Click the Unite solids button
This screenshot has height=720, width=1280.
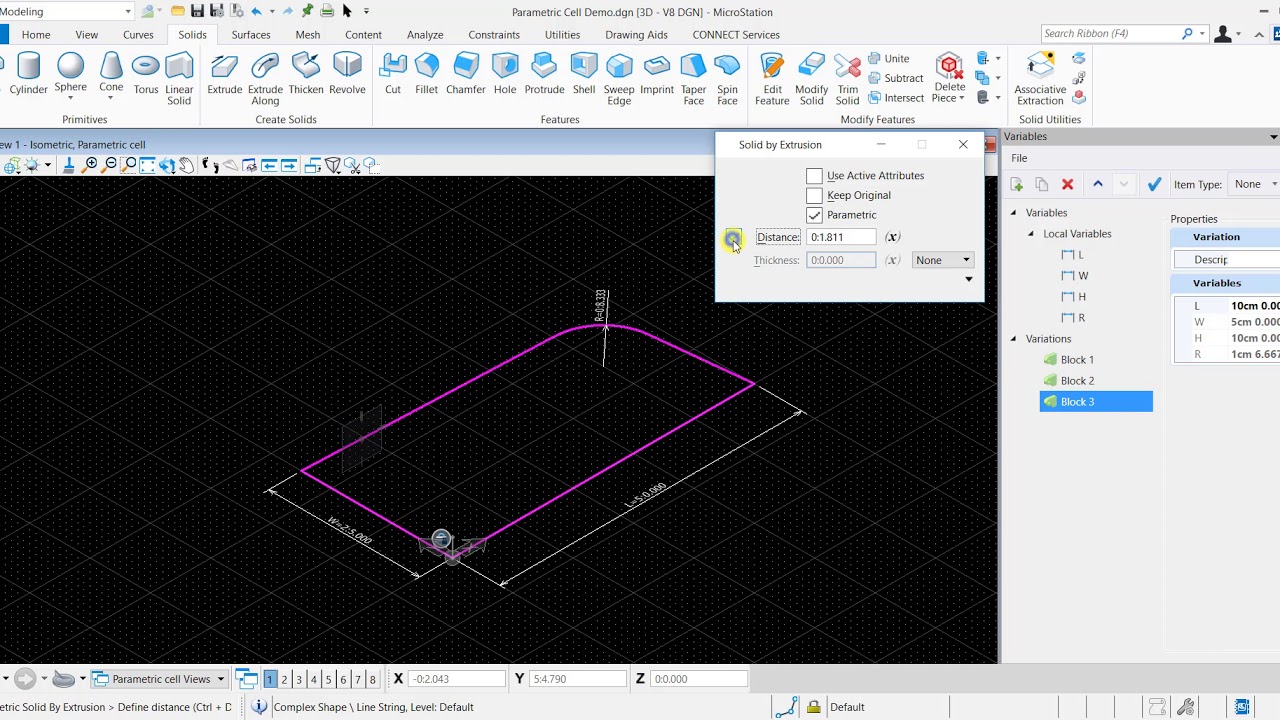[889, 58]
